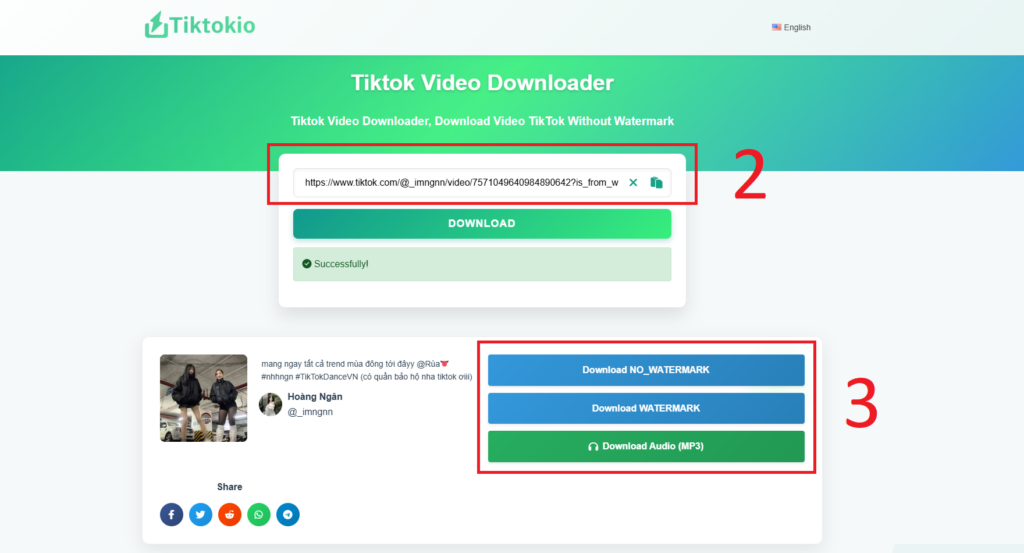This screenshot has height=553, width=1024.
Task: Click the Tiktokio logo in the header
Action: coord(200,25)
